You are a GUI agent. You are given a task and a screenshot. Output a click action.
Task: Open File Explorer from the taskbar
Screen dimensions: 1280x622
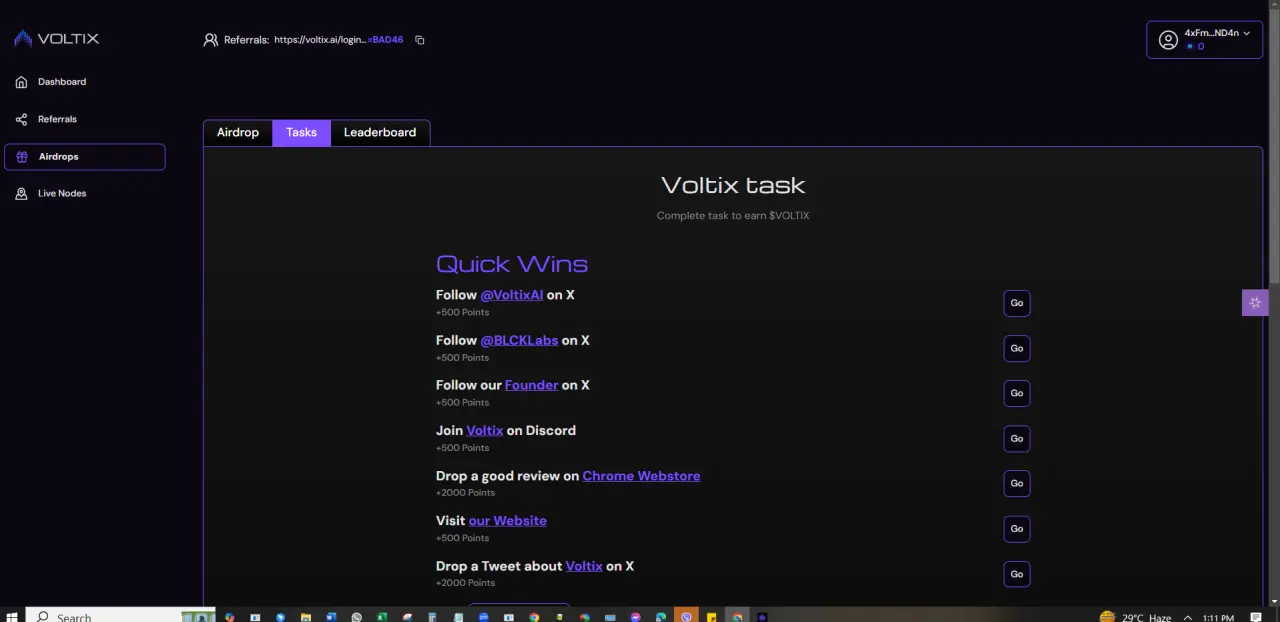pyautogui.click(x=306, y=617)
